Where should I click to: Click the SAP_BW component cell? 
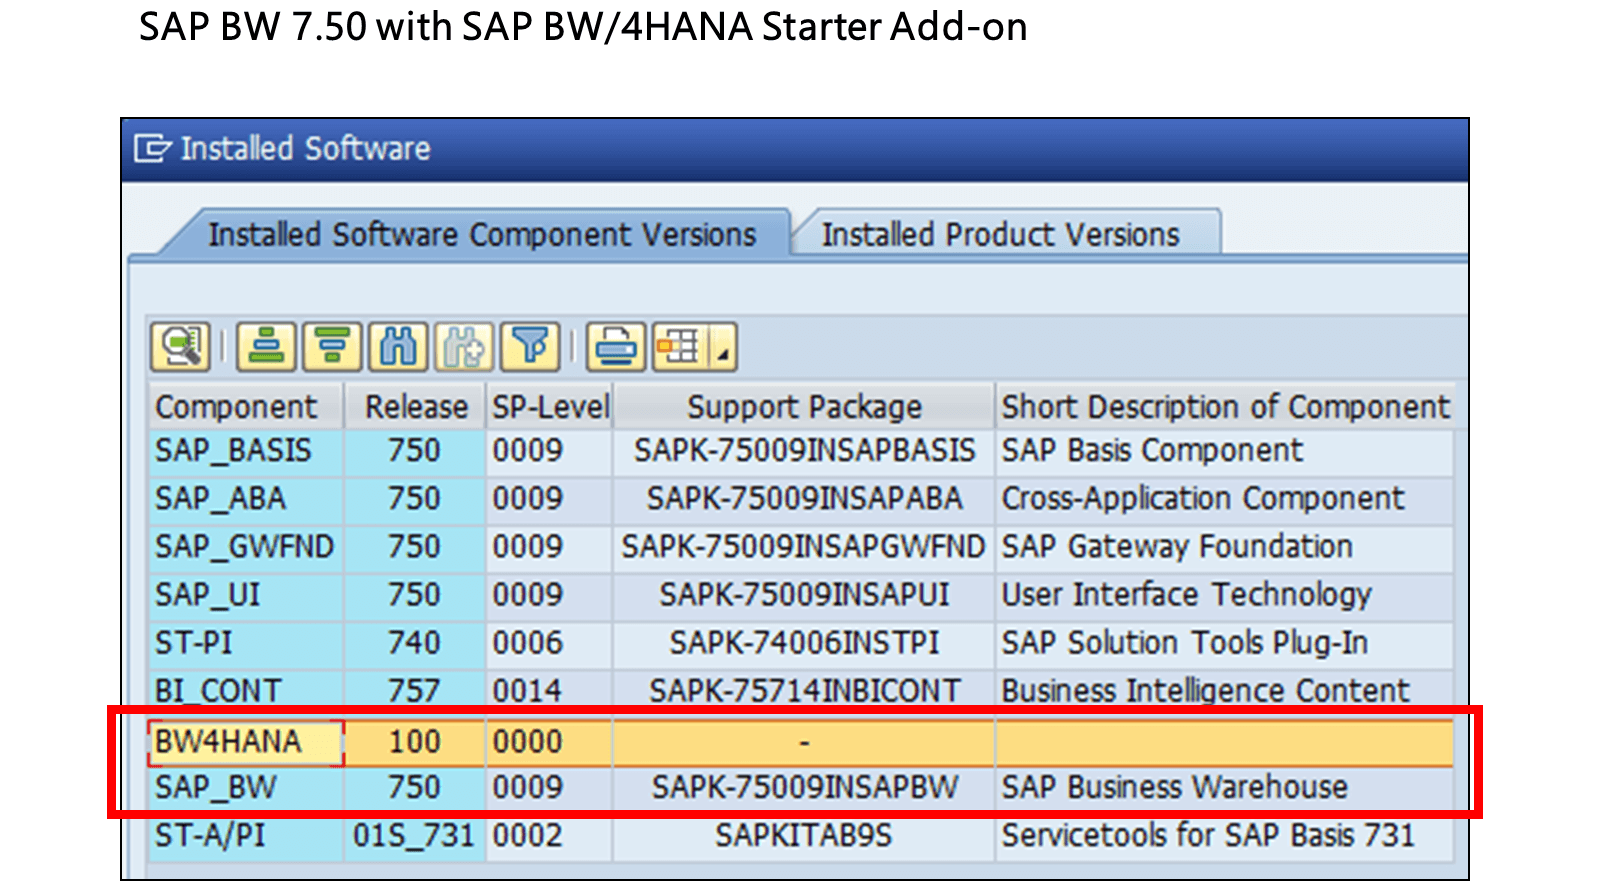[x=246, y=788]
